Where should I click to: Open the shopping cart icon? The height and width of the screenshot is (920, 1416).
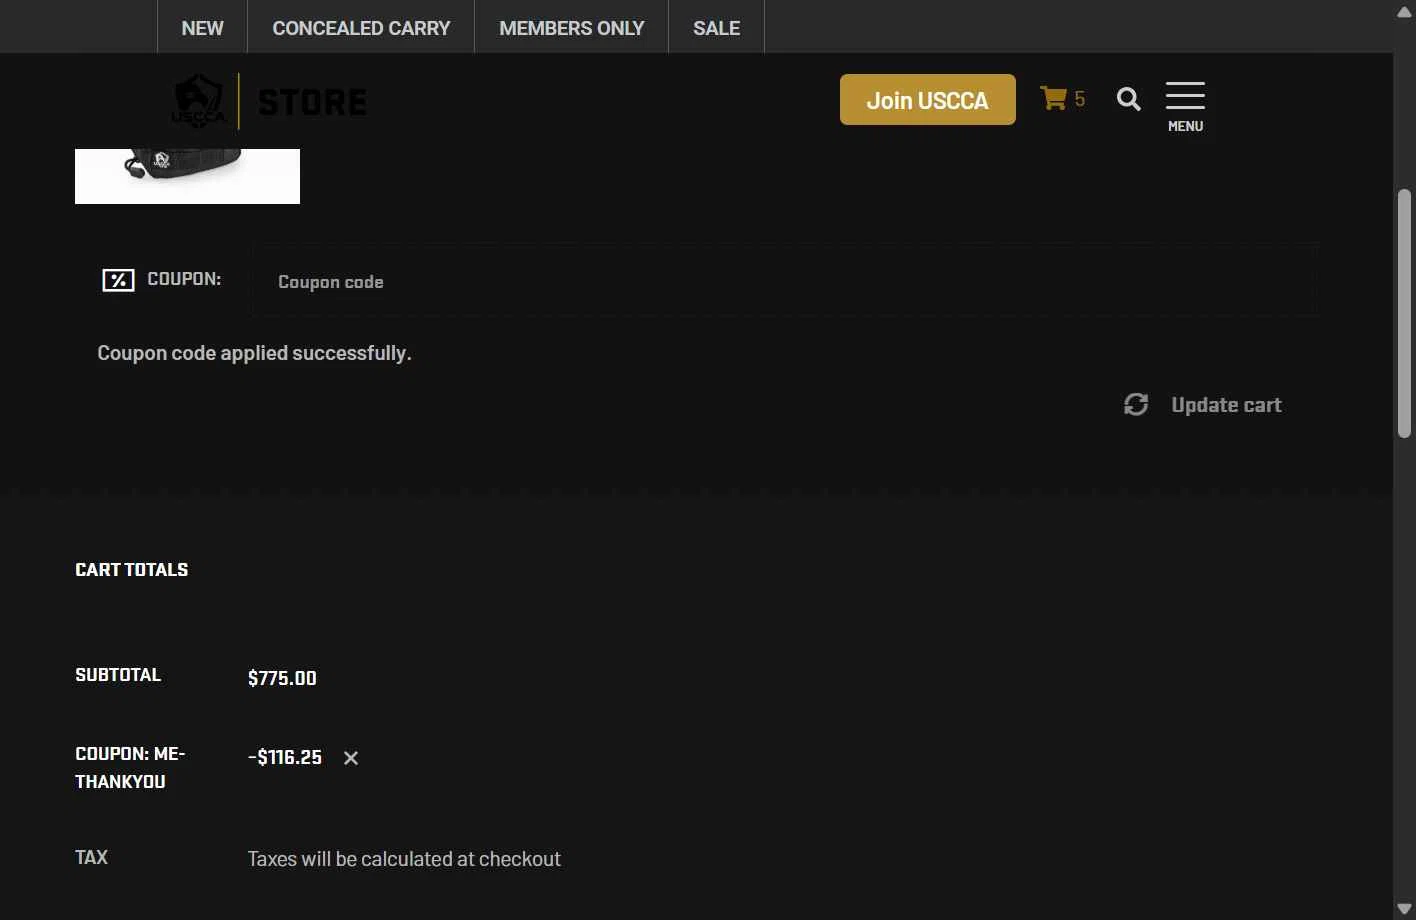(x=1053, y=98)
